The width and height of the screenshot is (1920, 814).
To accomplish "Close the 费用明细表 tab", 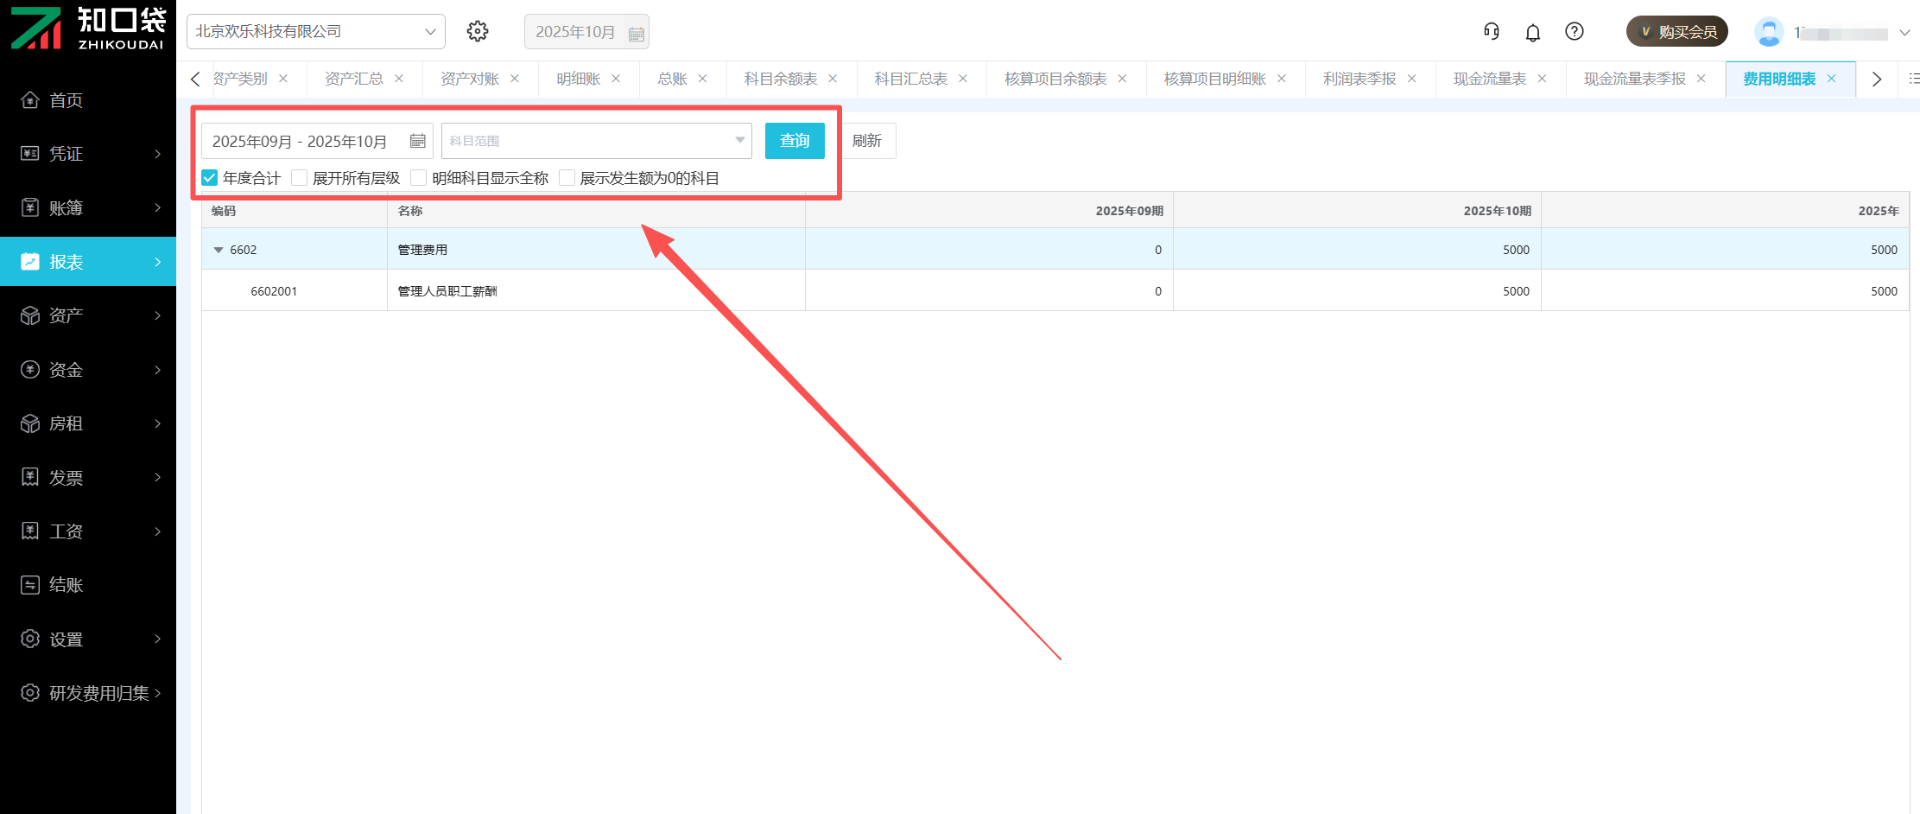I will coord(1831,79).
